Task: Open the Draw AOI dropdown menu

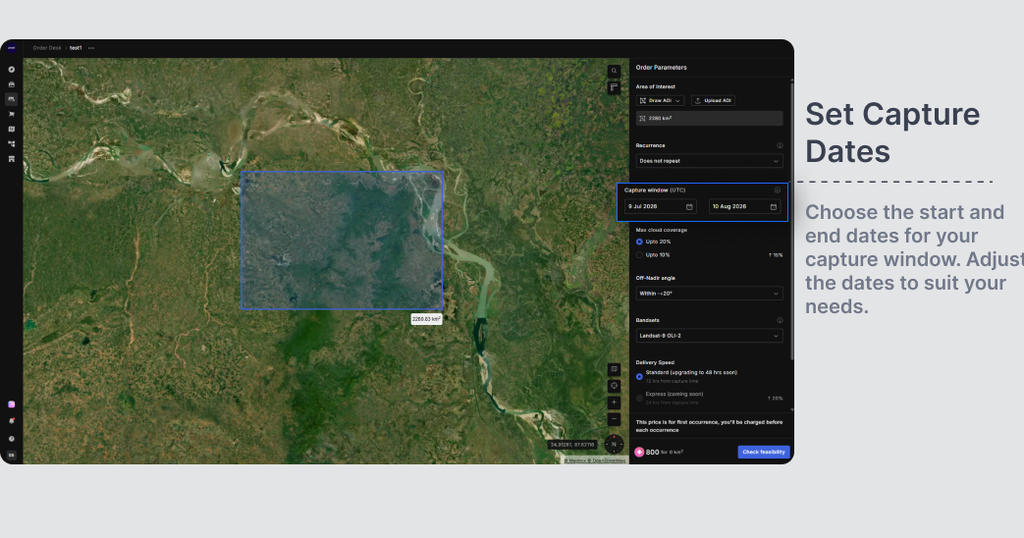Action: (660, 101)
